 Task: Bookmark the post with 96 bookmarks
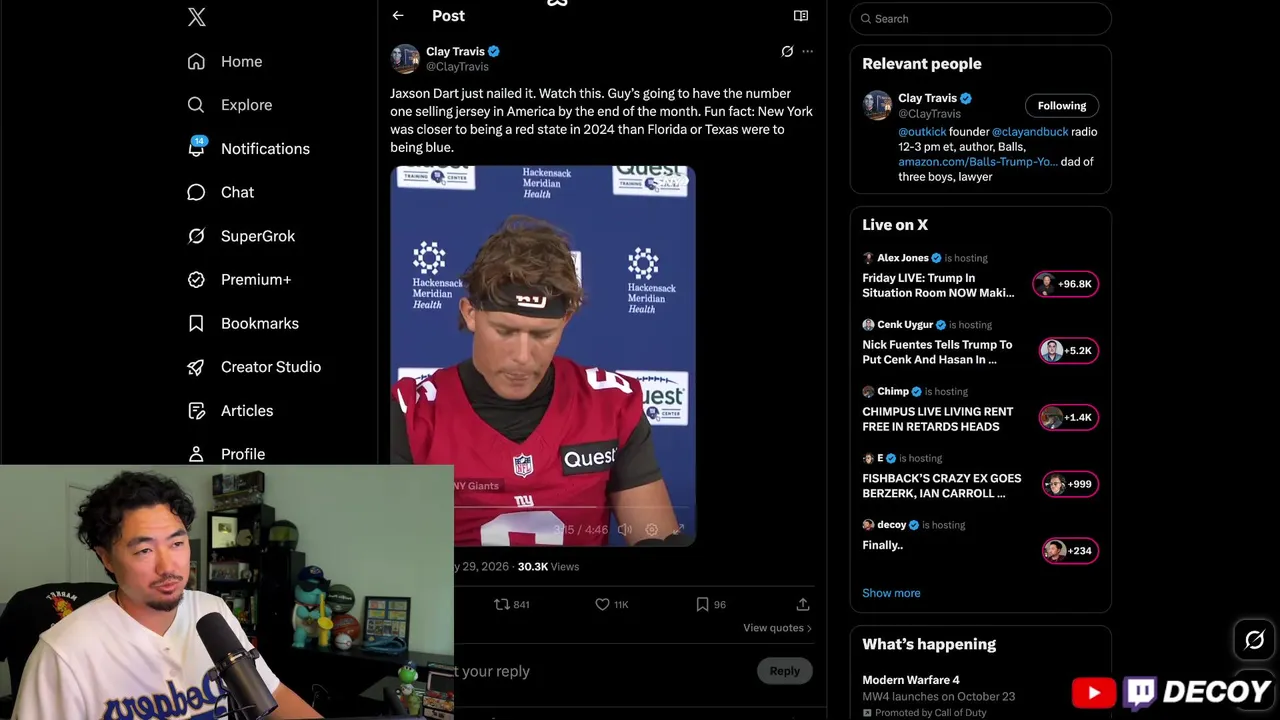pos(711,604)
